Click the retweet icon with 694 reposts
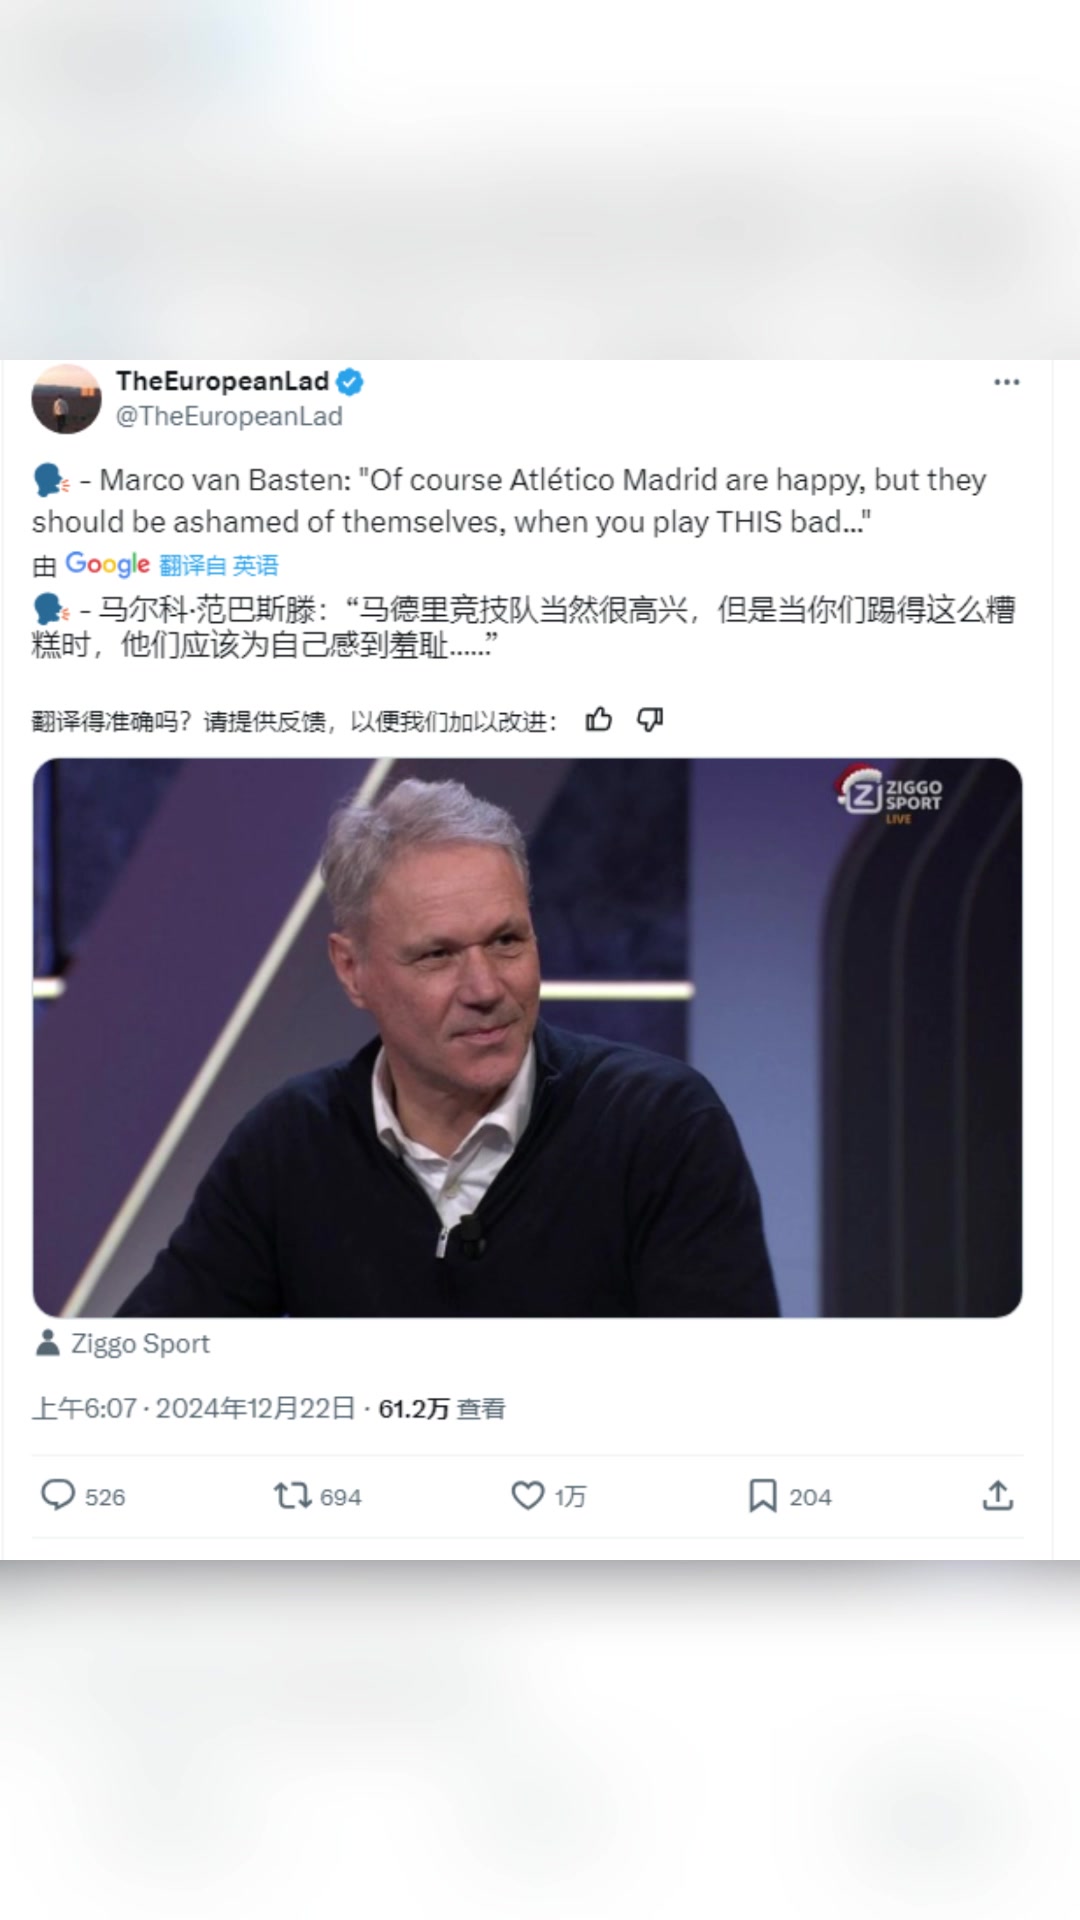Viewport: 1080px width, 1920px height. [293, 1495]
